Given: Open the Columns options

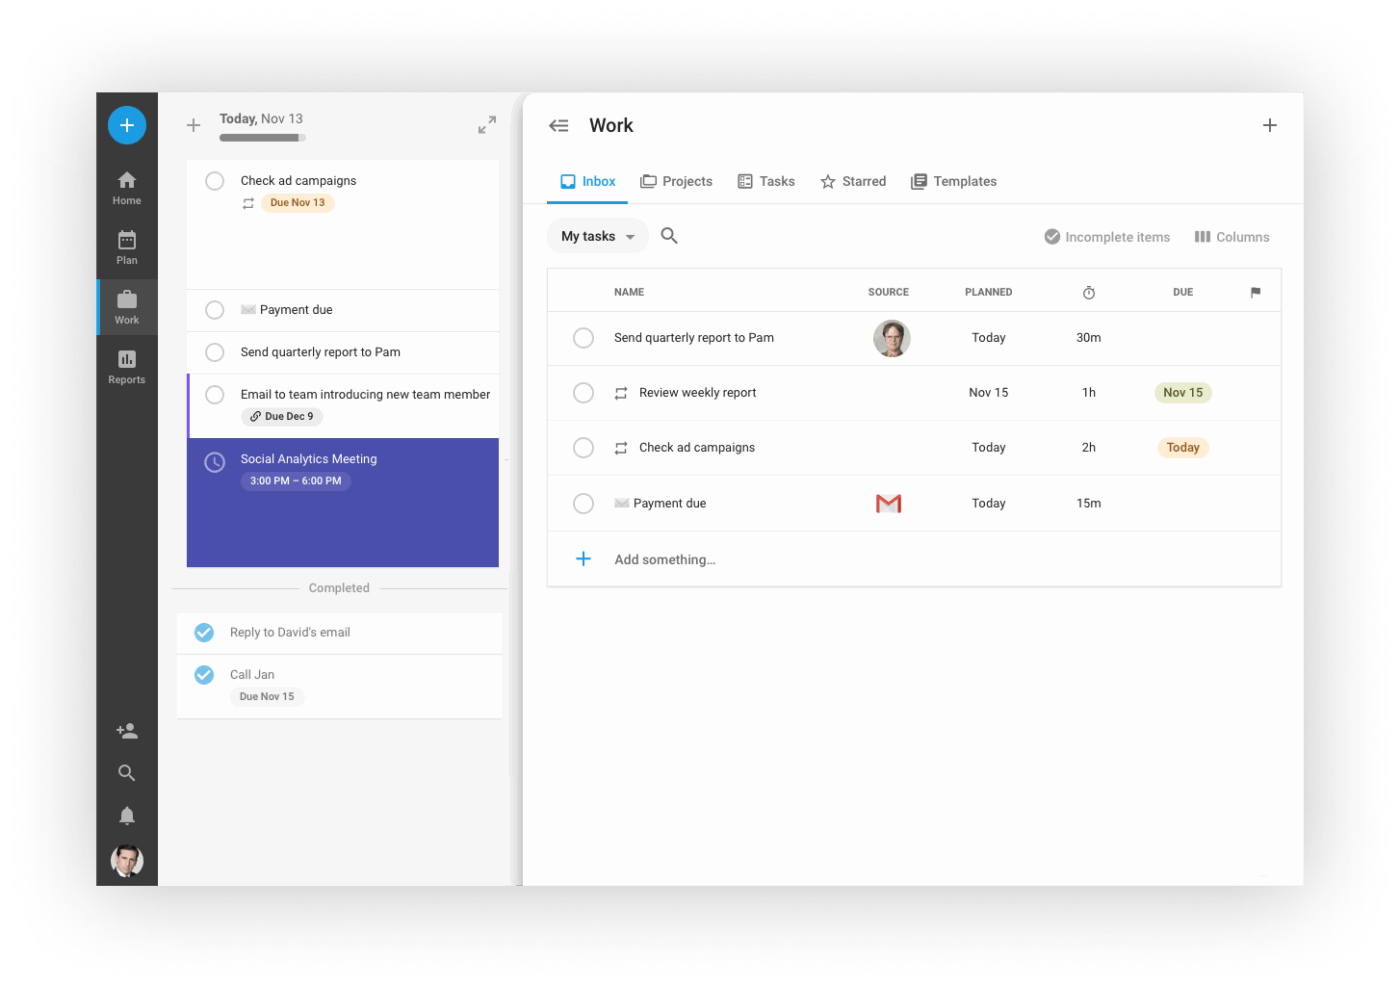Looking at the screenshot, I should coord(1232,236).
